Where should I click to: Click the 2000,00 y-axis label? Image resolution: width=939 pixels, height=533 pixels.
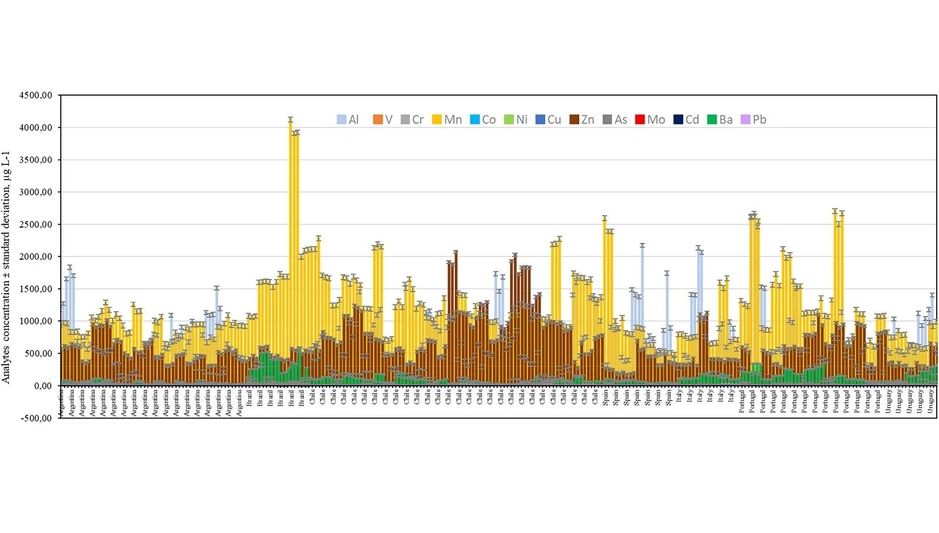(36, 256)
